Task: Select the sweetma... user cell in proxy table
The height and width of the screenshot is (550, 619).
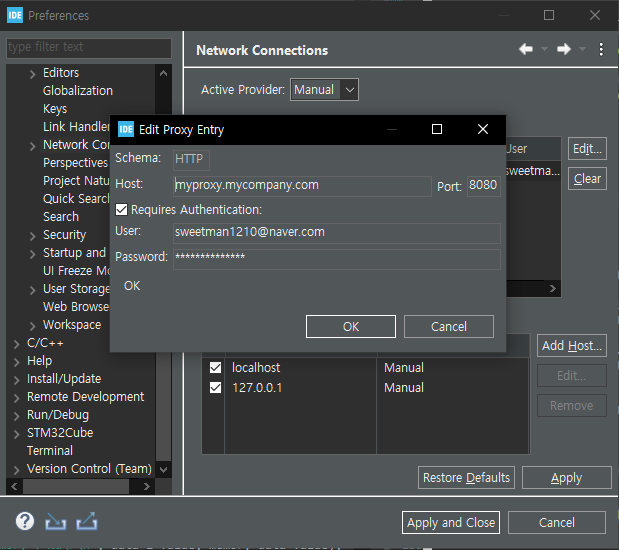Action: click(533, 171)
